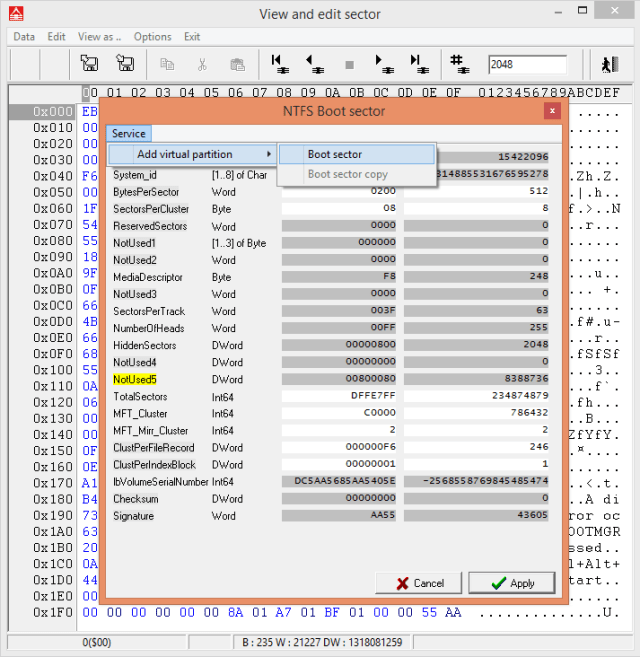
Task: Click the first save sector icon
Action: [89, 64]
